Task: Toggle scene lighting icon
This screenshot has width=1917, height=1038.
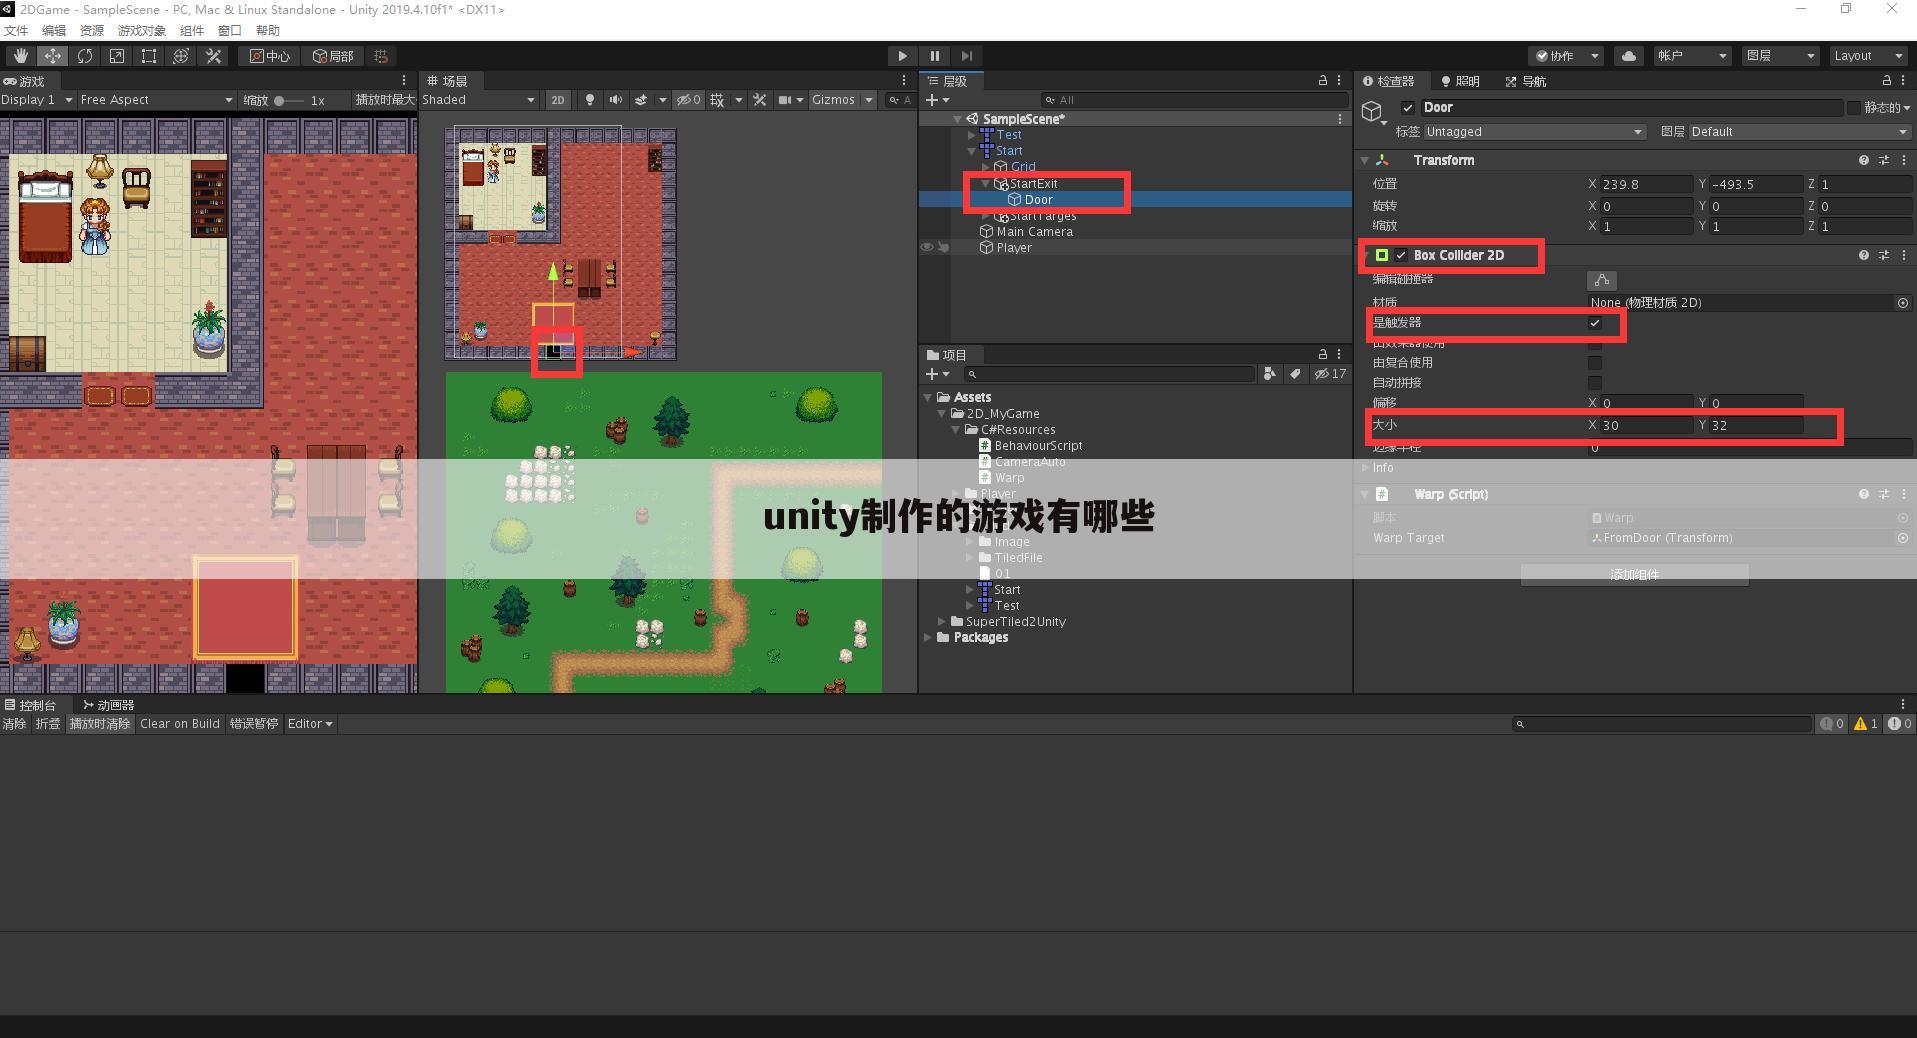Action: (589, 100)
